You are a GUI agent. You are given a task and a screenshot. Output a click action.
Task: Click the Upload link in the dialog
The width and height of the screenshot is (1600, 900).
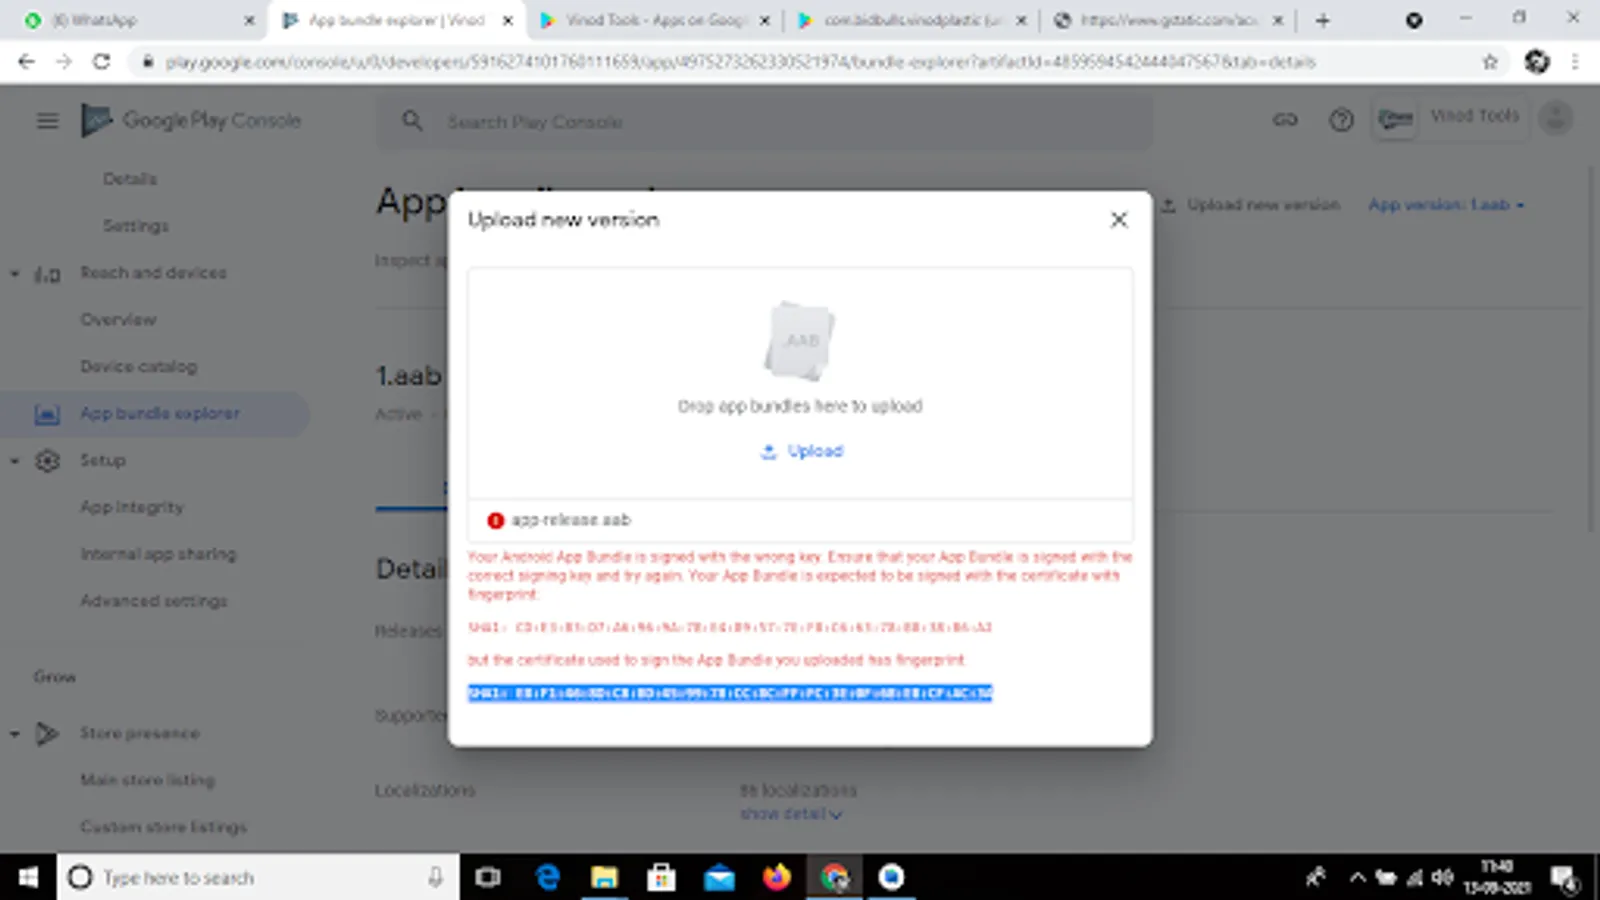[801, 451]
